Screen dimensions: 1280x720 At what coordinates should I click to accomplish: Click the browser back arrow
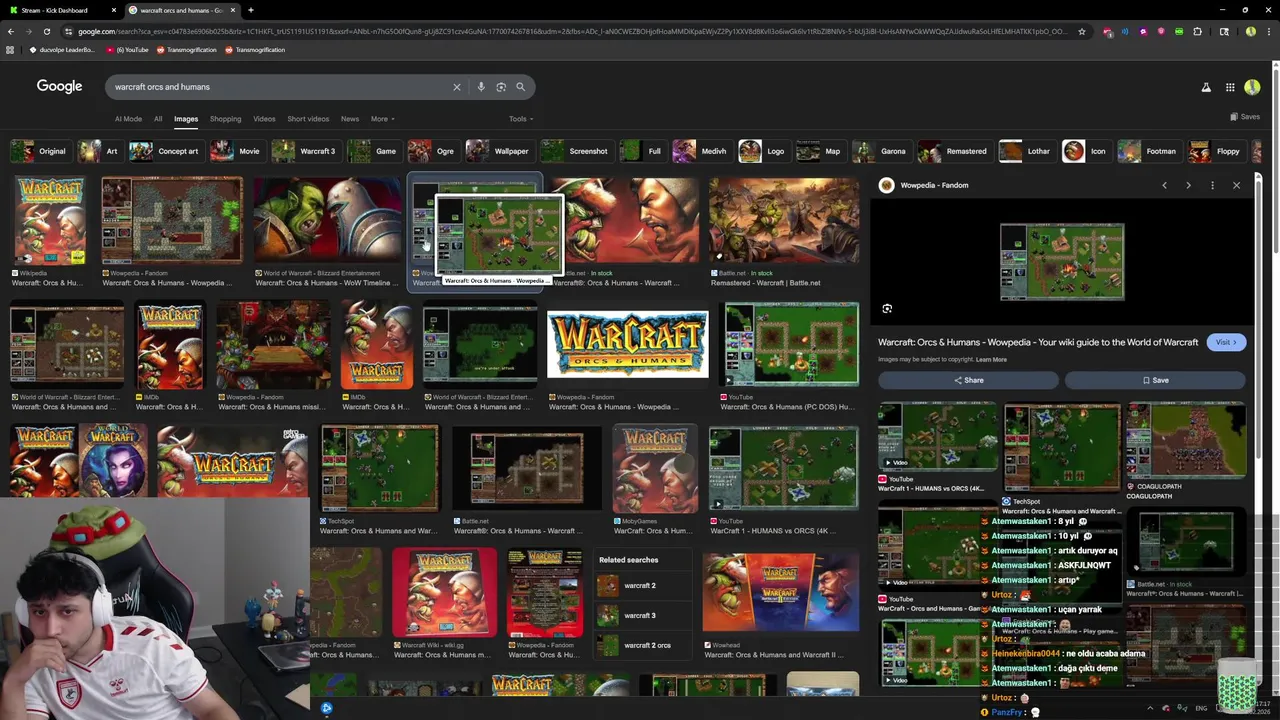click(11, 31)
